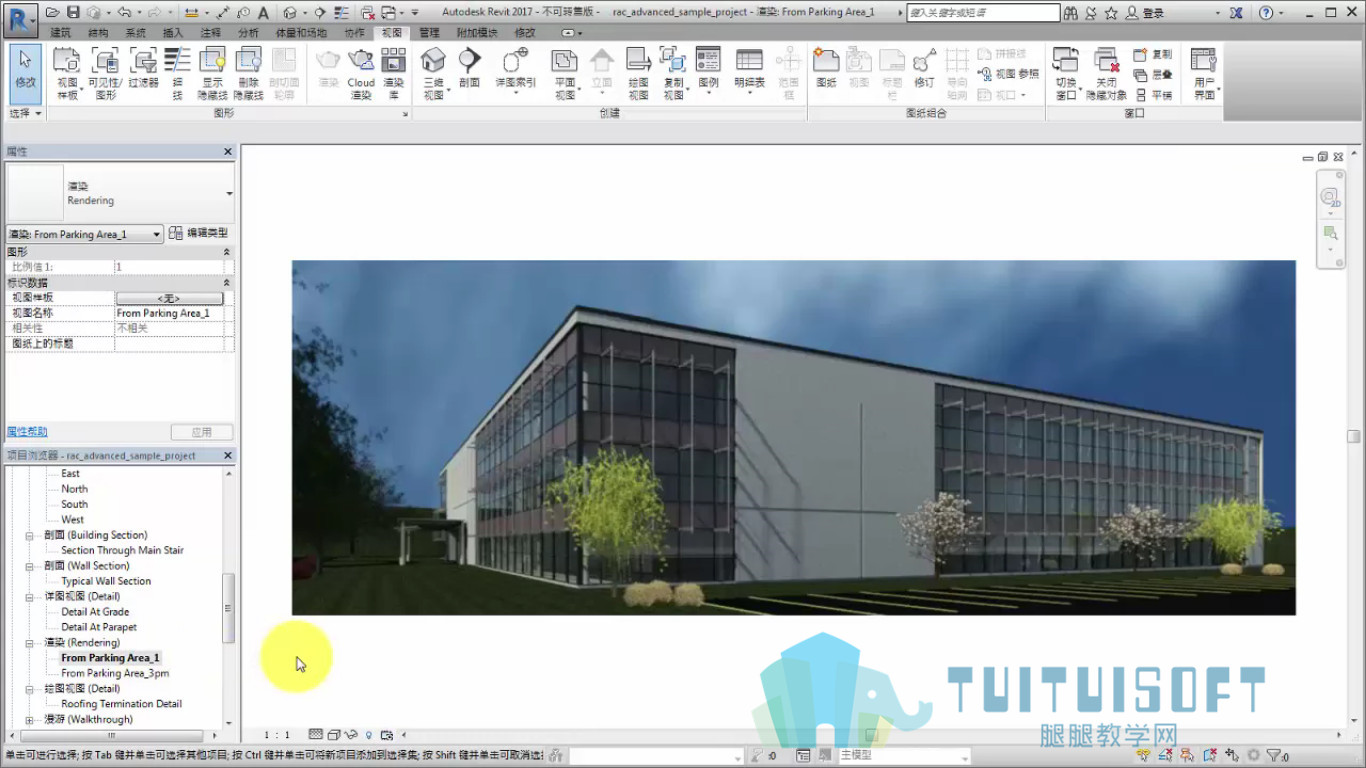Click the 编辑类型 edit type button
The height and width of the screenshot is (768, 1366).
[x=198, y=233]
